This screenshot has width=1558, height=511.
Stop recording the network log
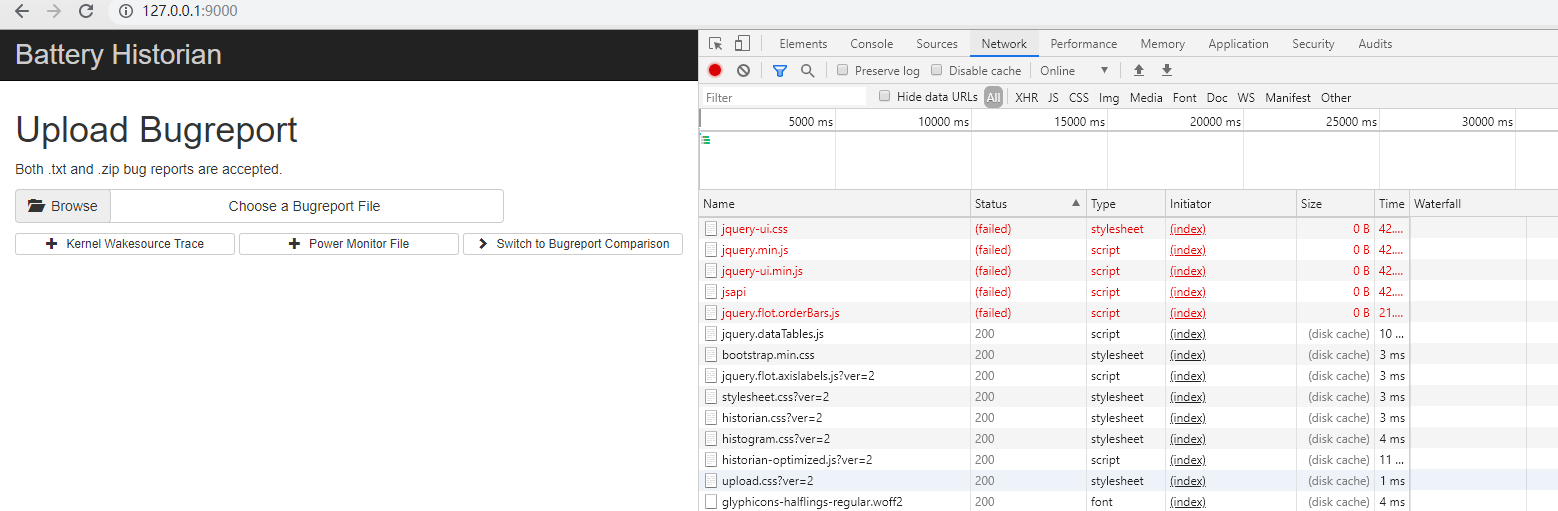click(715, 71)
